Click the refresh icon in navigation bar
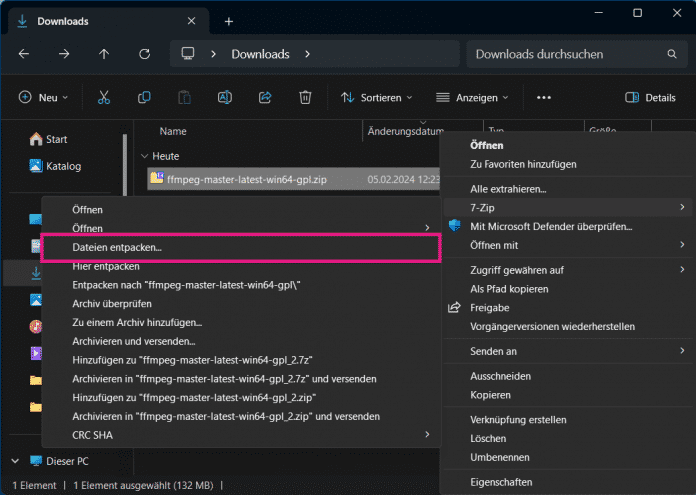The width and height of the screenshot is (696, 495). (144, 54)
